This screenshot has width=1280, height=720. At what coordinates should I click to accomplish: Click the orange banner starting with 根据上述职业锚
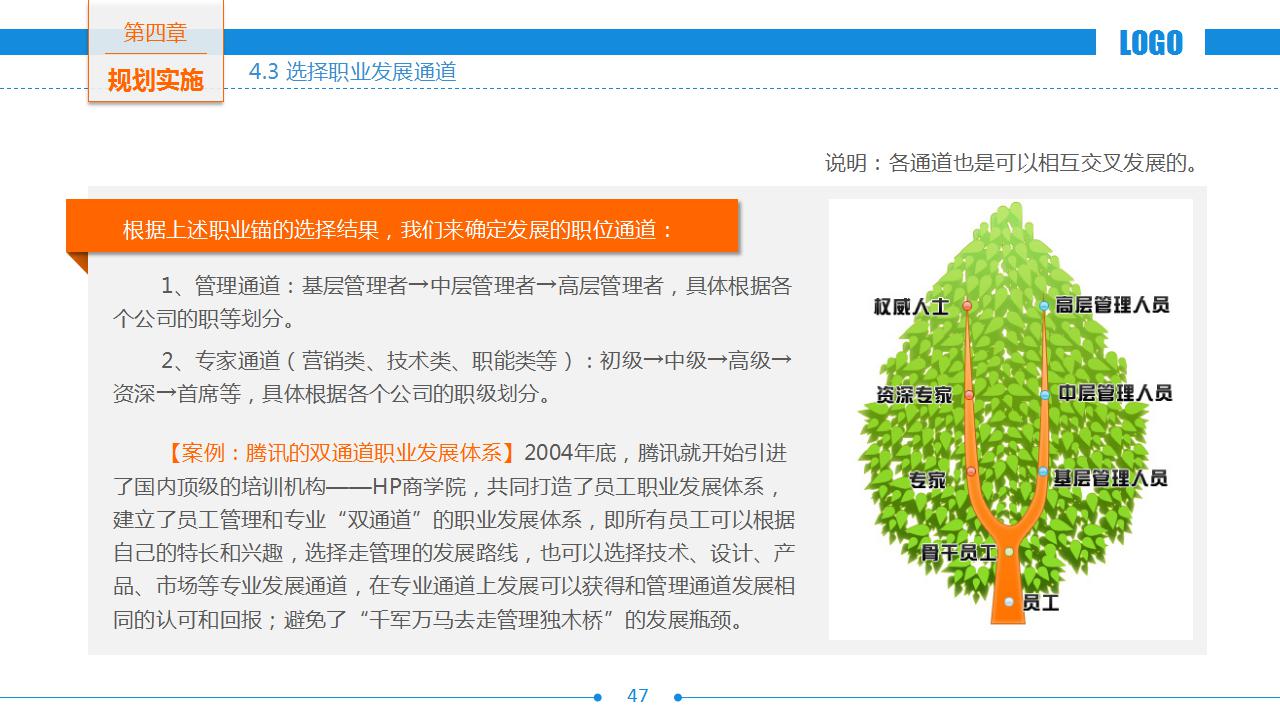(x=401, y=230)
